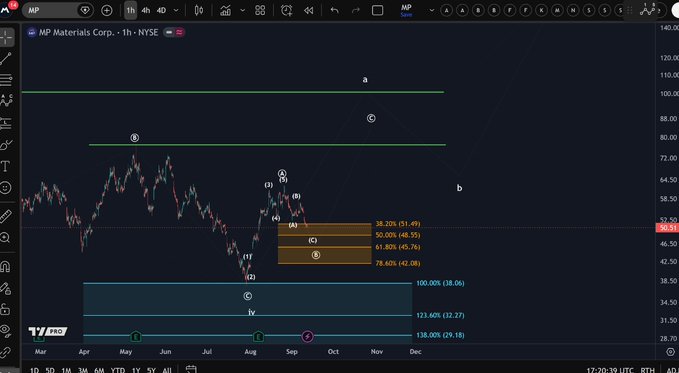This screenshot has height=373, width=679.
Task: Open the indicator templates grid icon
Action: click(260, 10)
